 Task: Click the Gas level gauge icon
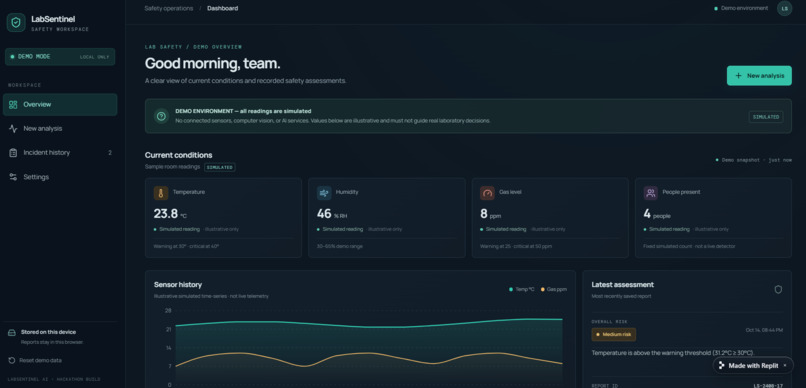click(x=487, y=193)
